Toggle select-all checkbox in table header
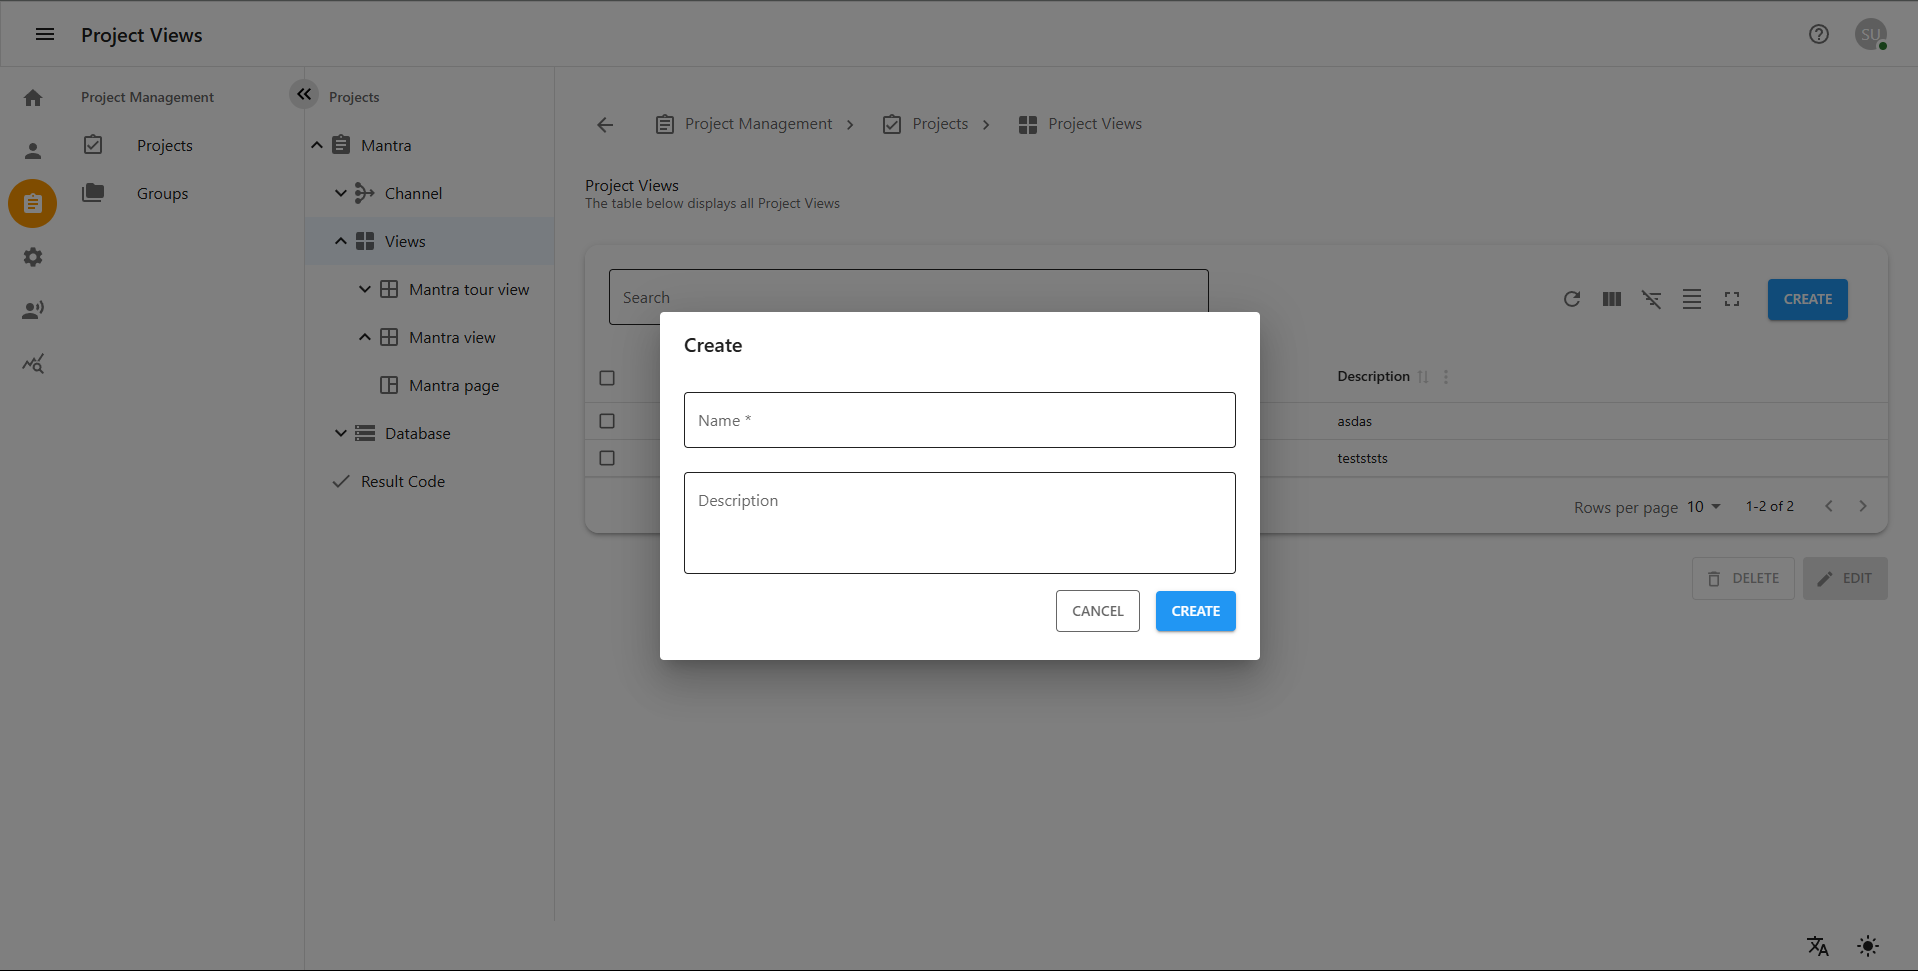The height and width of the screenshot is (971, 1918). click(x=607, y=378)
